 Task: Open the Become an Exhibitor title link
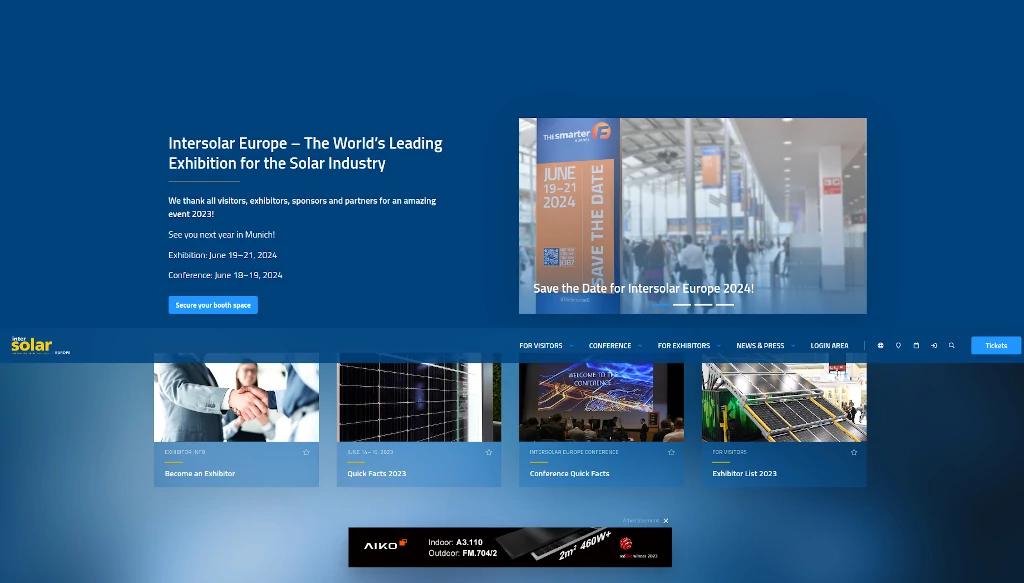click(x=200, y=473)
